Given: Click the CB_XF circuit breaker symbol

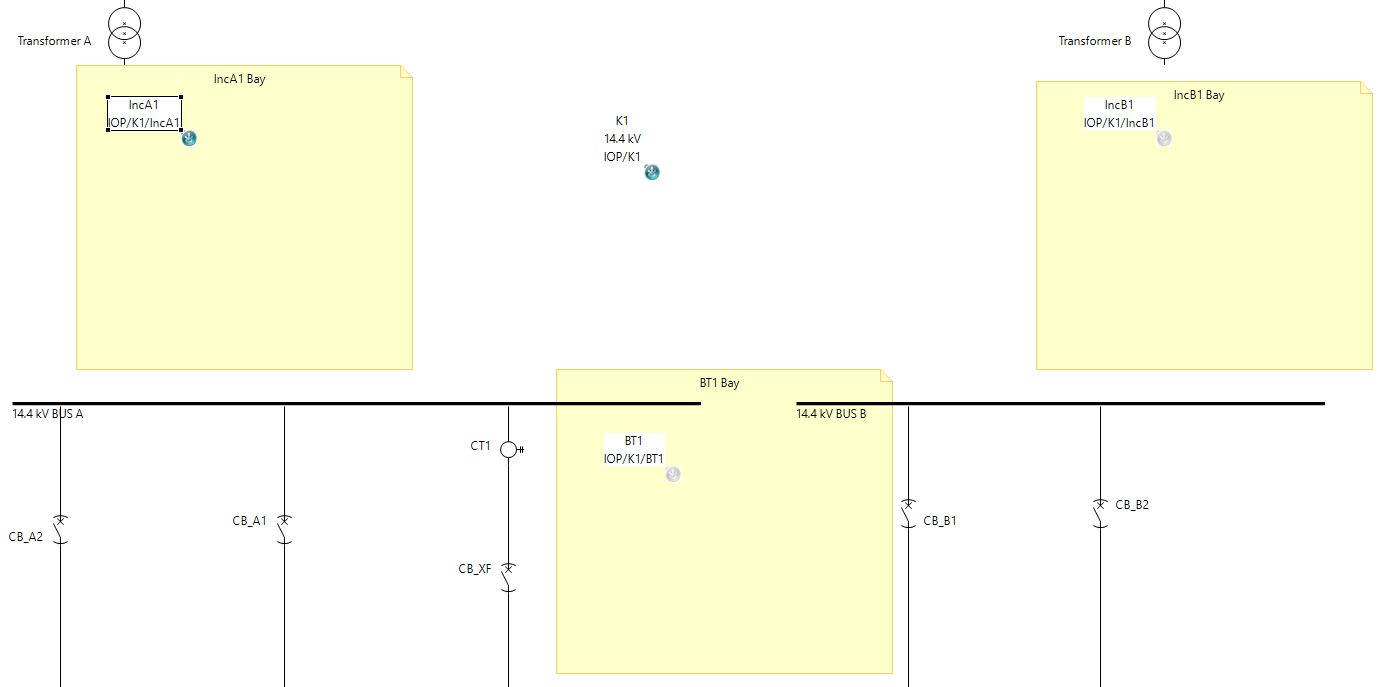Looking at the screenshot, I should click(x=508, y=576).
